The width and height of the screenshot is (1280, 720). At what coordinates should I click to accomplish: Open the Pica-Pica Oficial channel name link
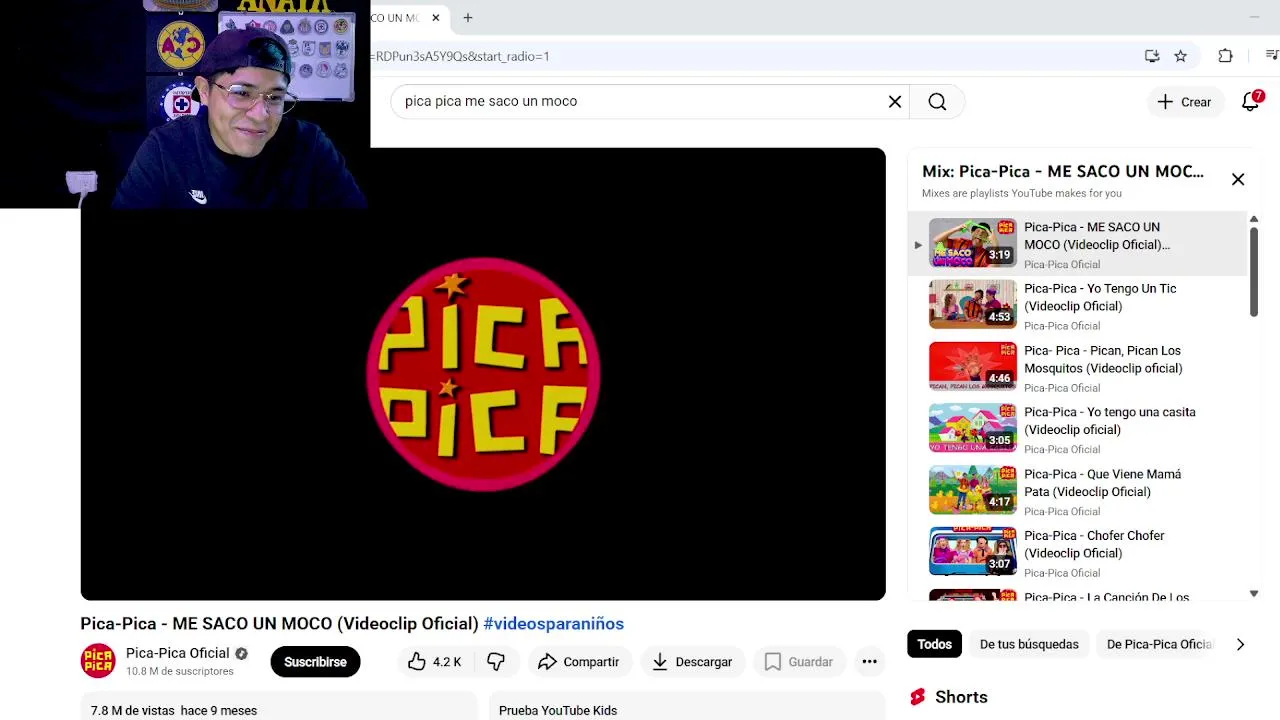177,653
